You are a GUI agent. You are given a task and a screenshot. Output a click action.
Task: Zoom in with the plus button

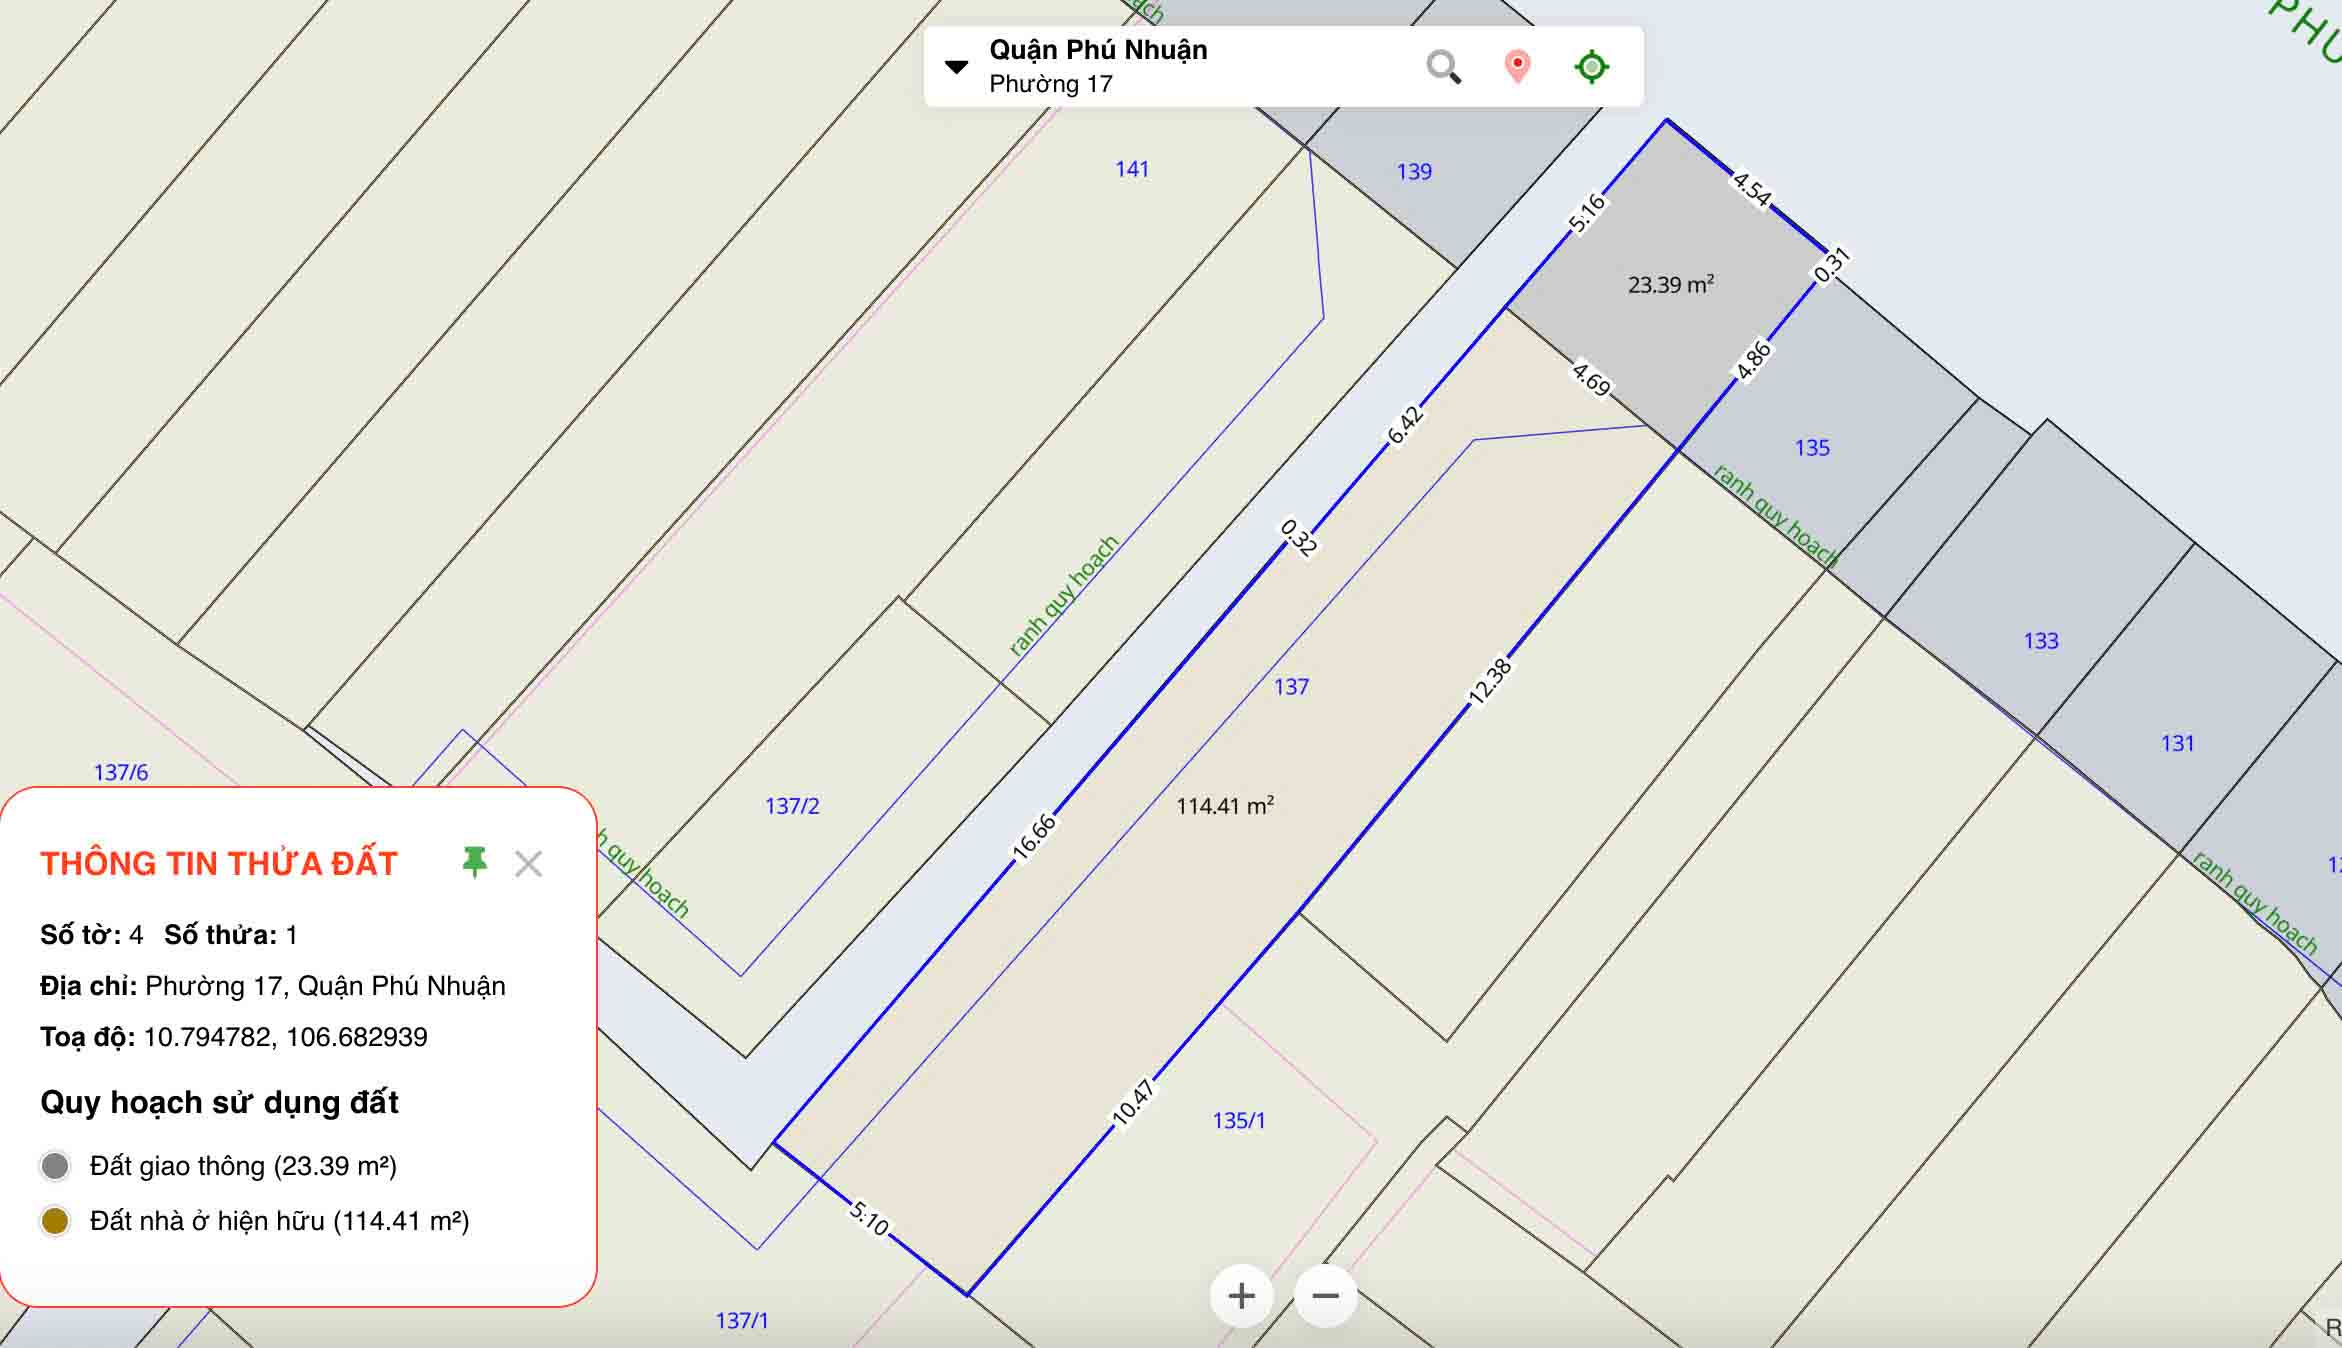click(1241, 1296)
